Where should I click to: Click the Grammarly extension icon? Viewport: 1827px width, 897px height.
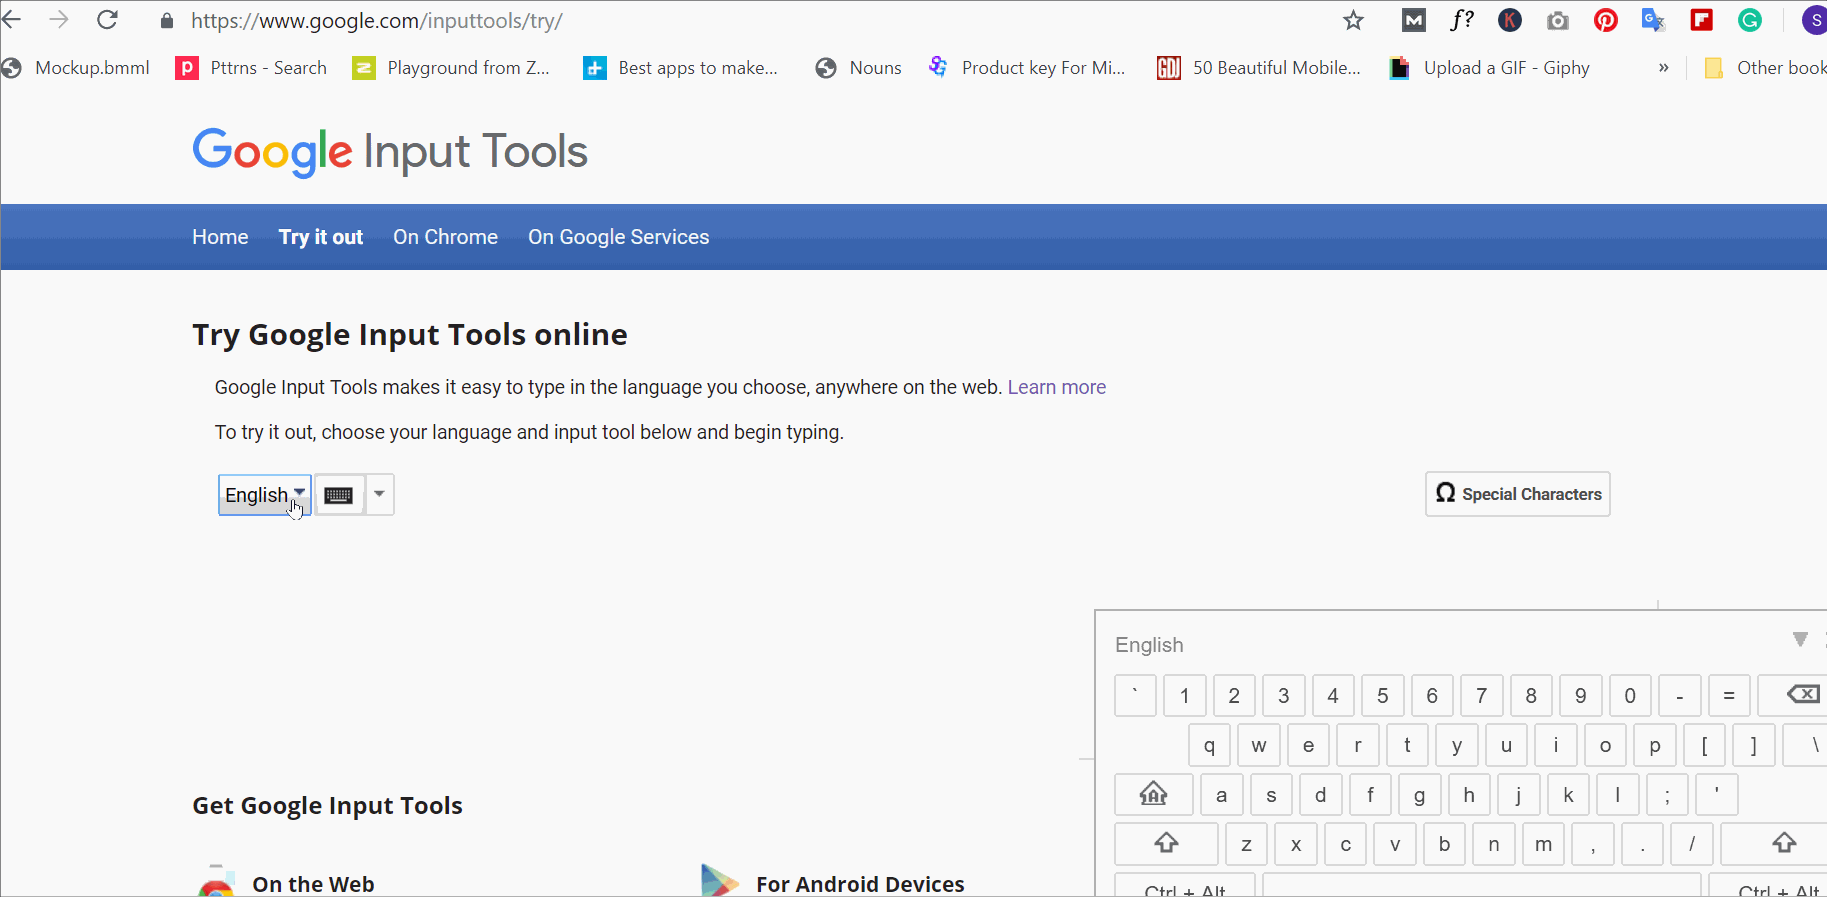(1750, 20)
